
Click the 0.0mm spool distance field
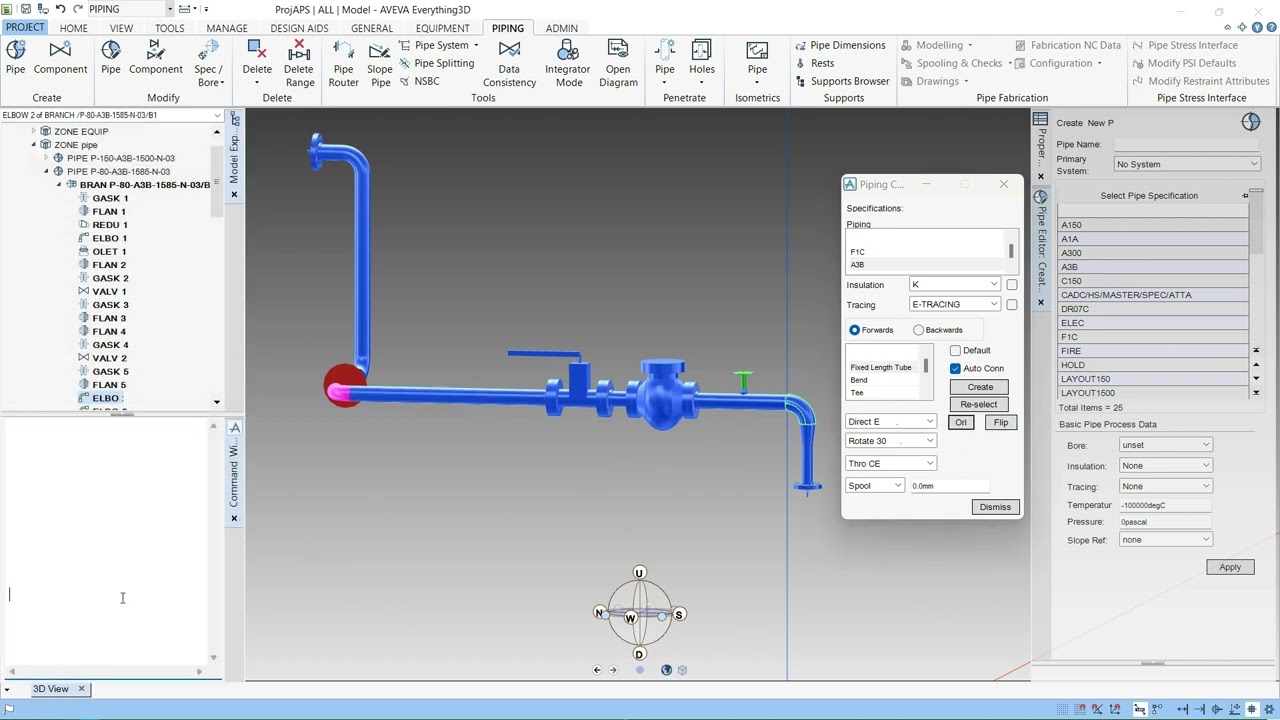point(950,486)
